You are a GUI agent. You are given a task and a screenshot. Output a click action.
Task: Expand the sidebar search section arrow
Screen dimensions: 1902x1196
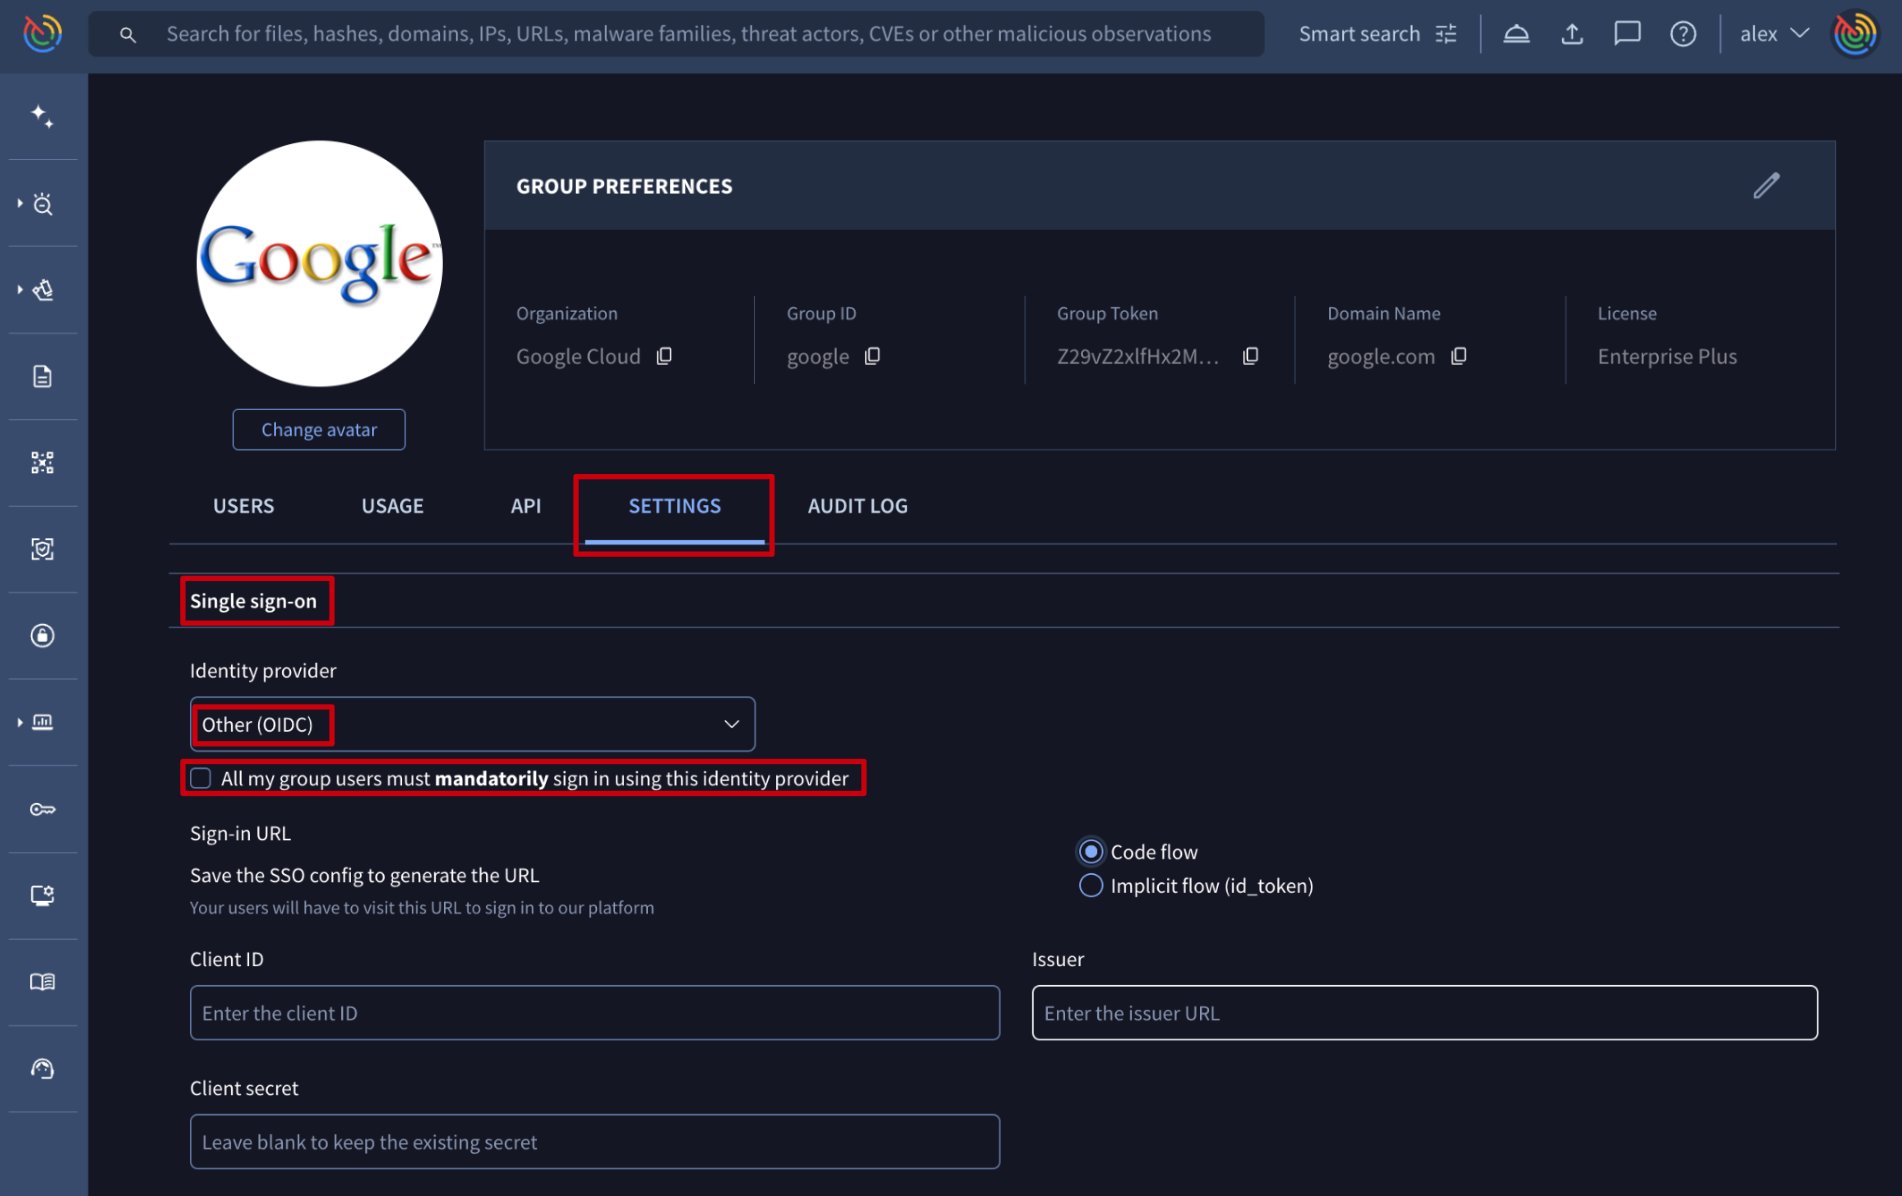pos(20,203)
